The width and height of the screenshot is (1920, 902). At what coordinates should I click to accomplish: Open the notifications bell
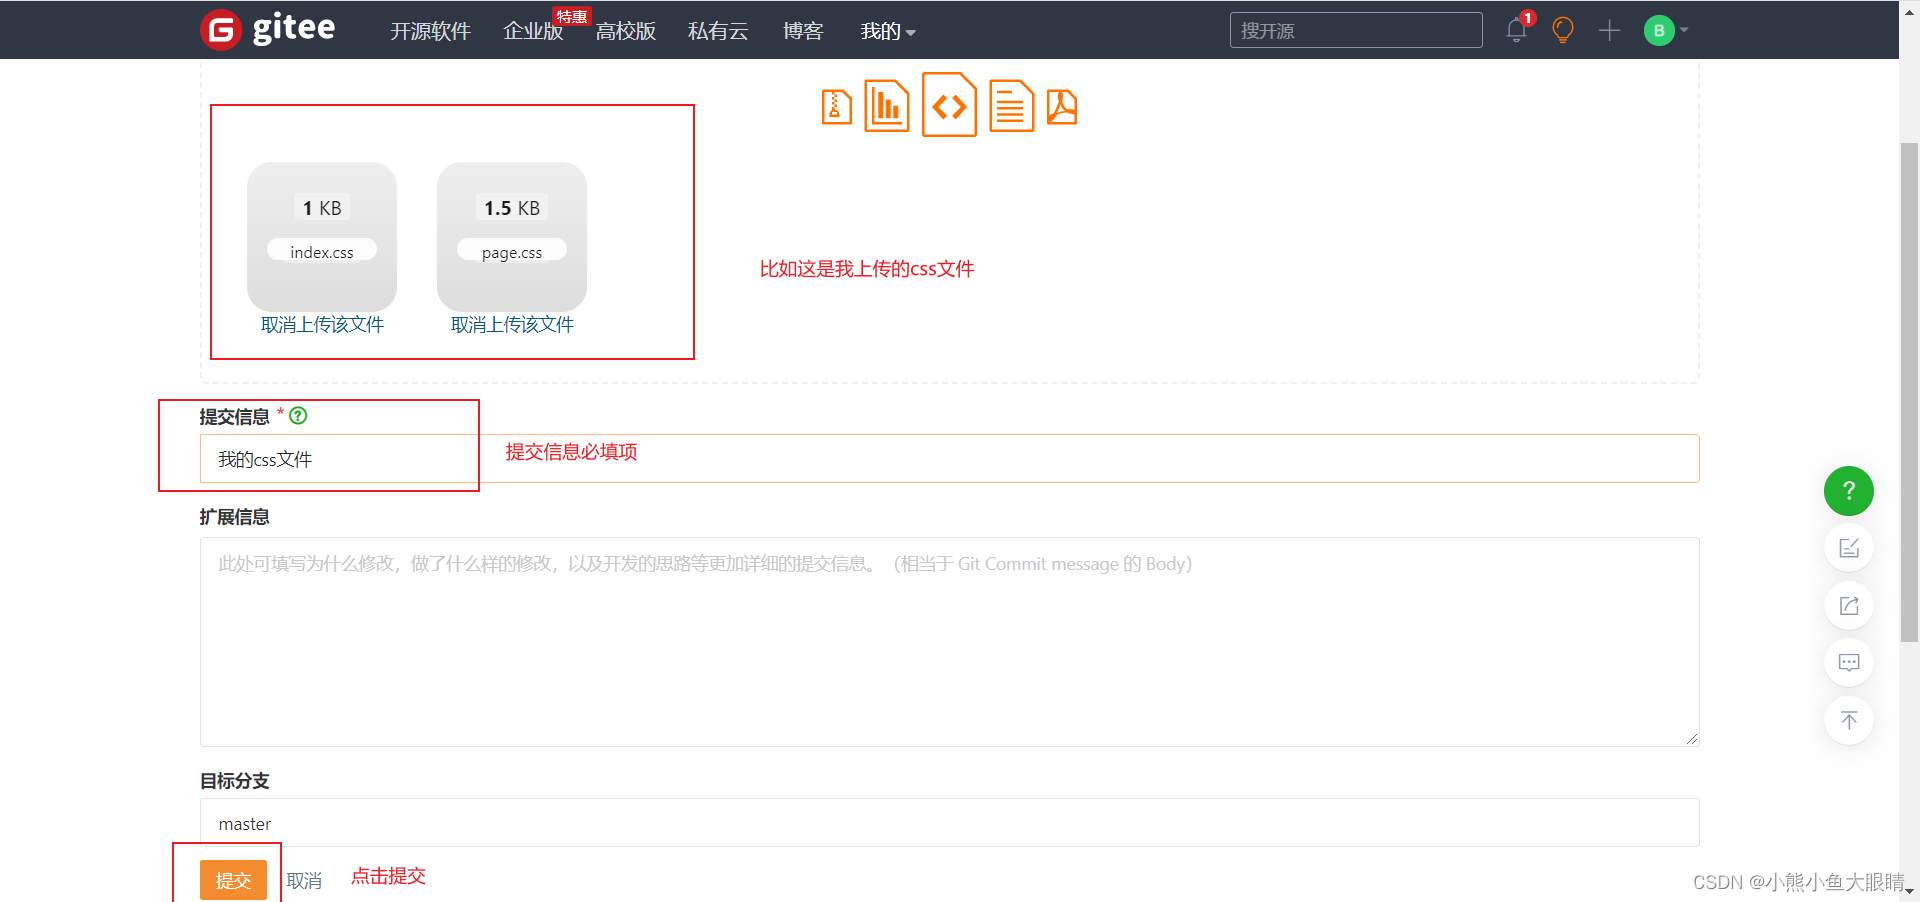point(1516,30)
